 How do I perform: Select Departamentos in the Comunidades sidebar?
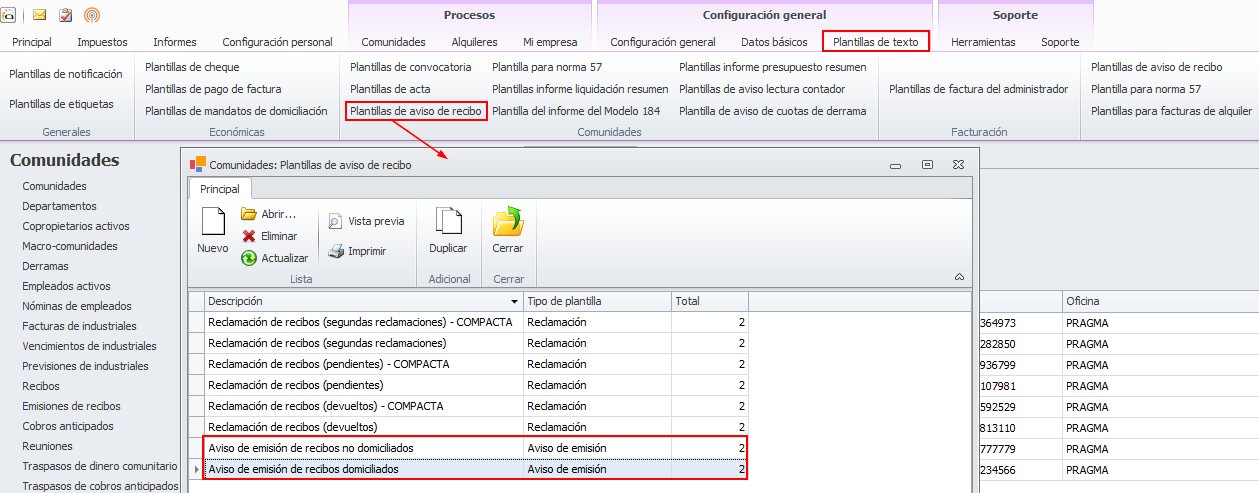click(60, 206)
